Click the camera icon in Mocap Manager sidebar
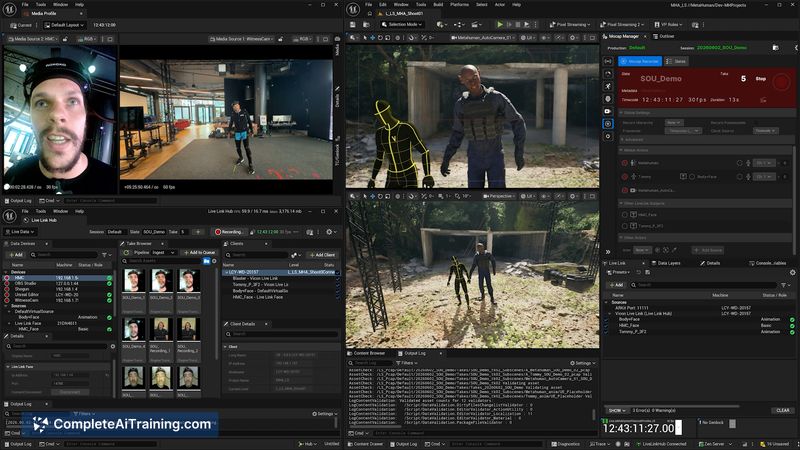 608,111
